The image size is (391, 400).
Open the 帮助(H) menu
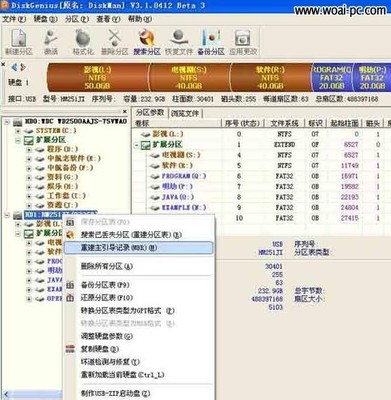[x=140, y=19]
